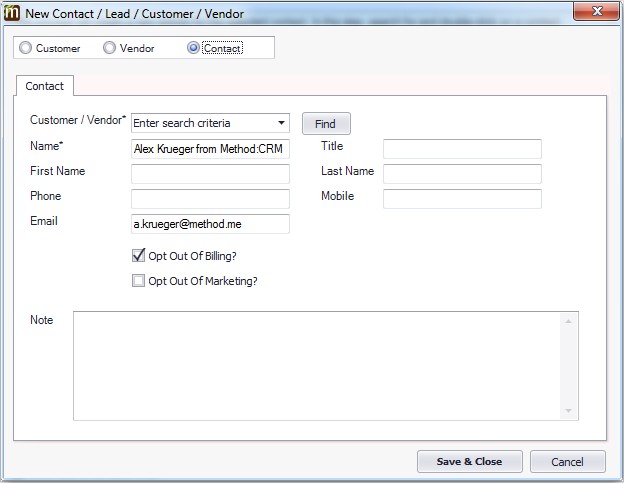Click Save & Close button
The image size is (624, 483).
coord(470,462)
